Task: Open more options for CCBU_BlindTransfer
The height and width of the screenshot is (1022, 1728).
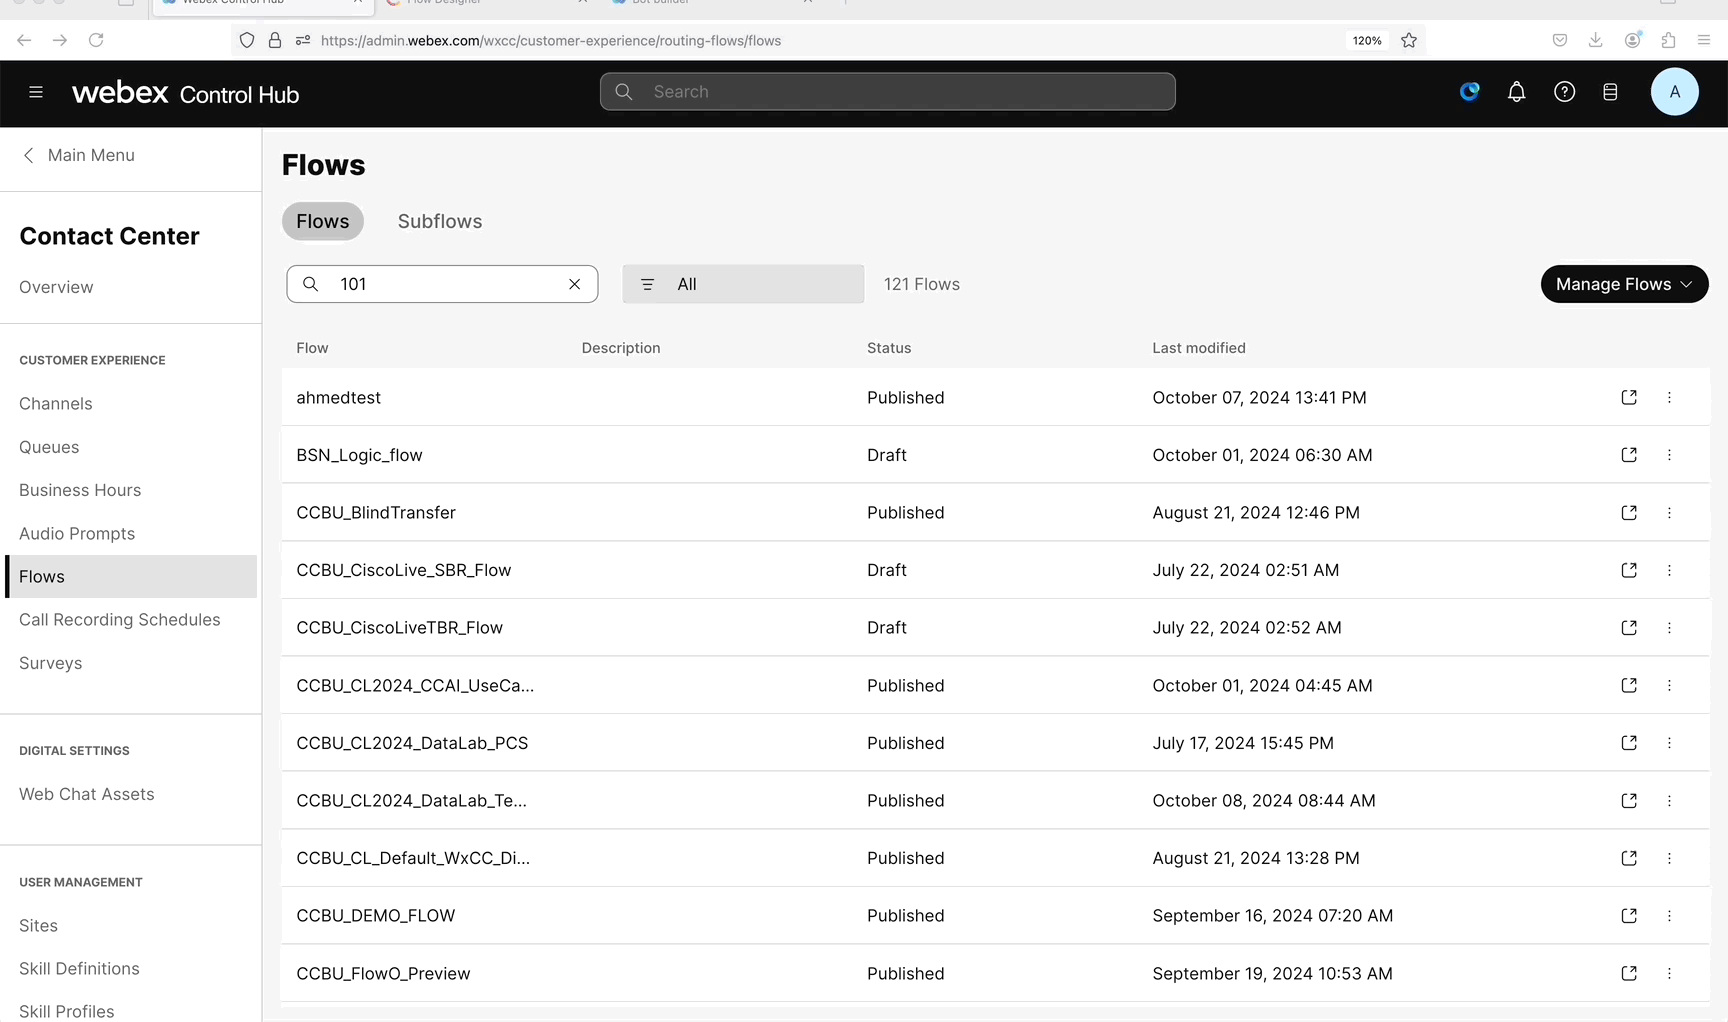Action: coord(1669,513)
